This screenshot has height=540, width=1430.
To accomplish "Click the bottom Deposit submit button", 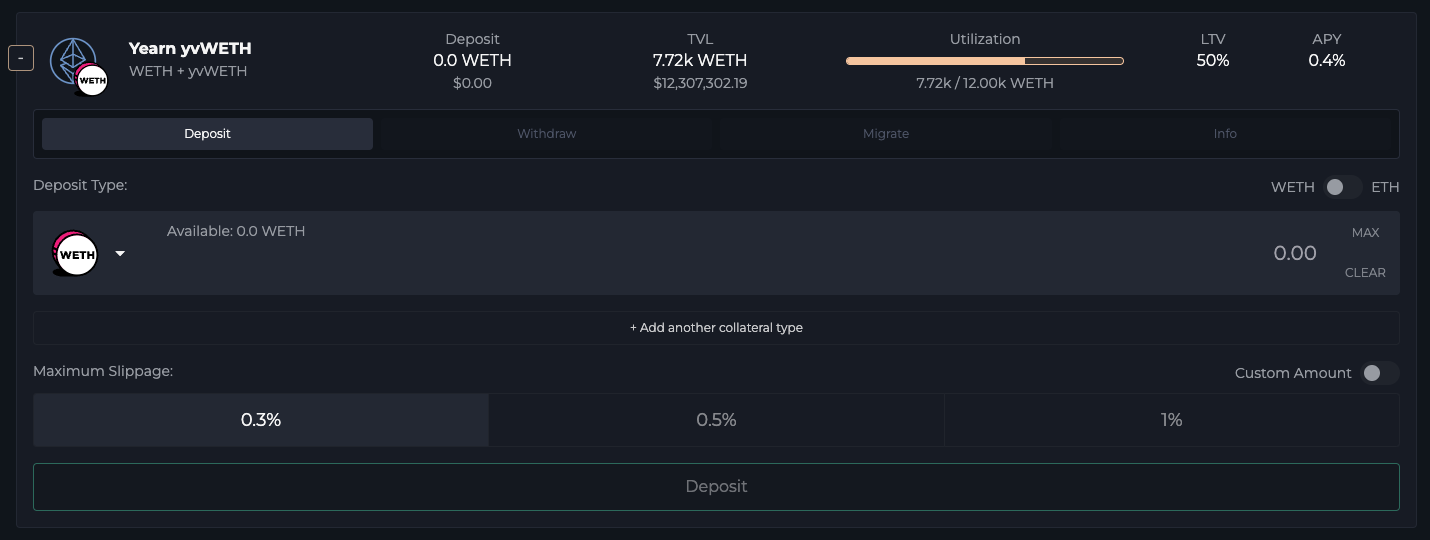I will coord(716,487).
